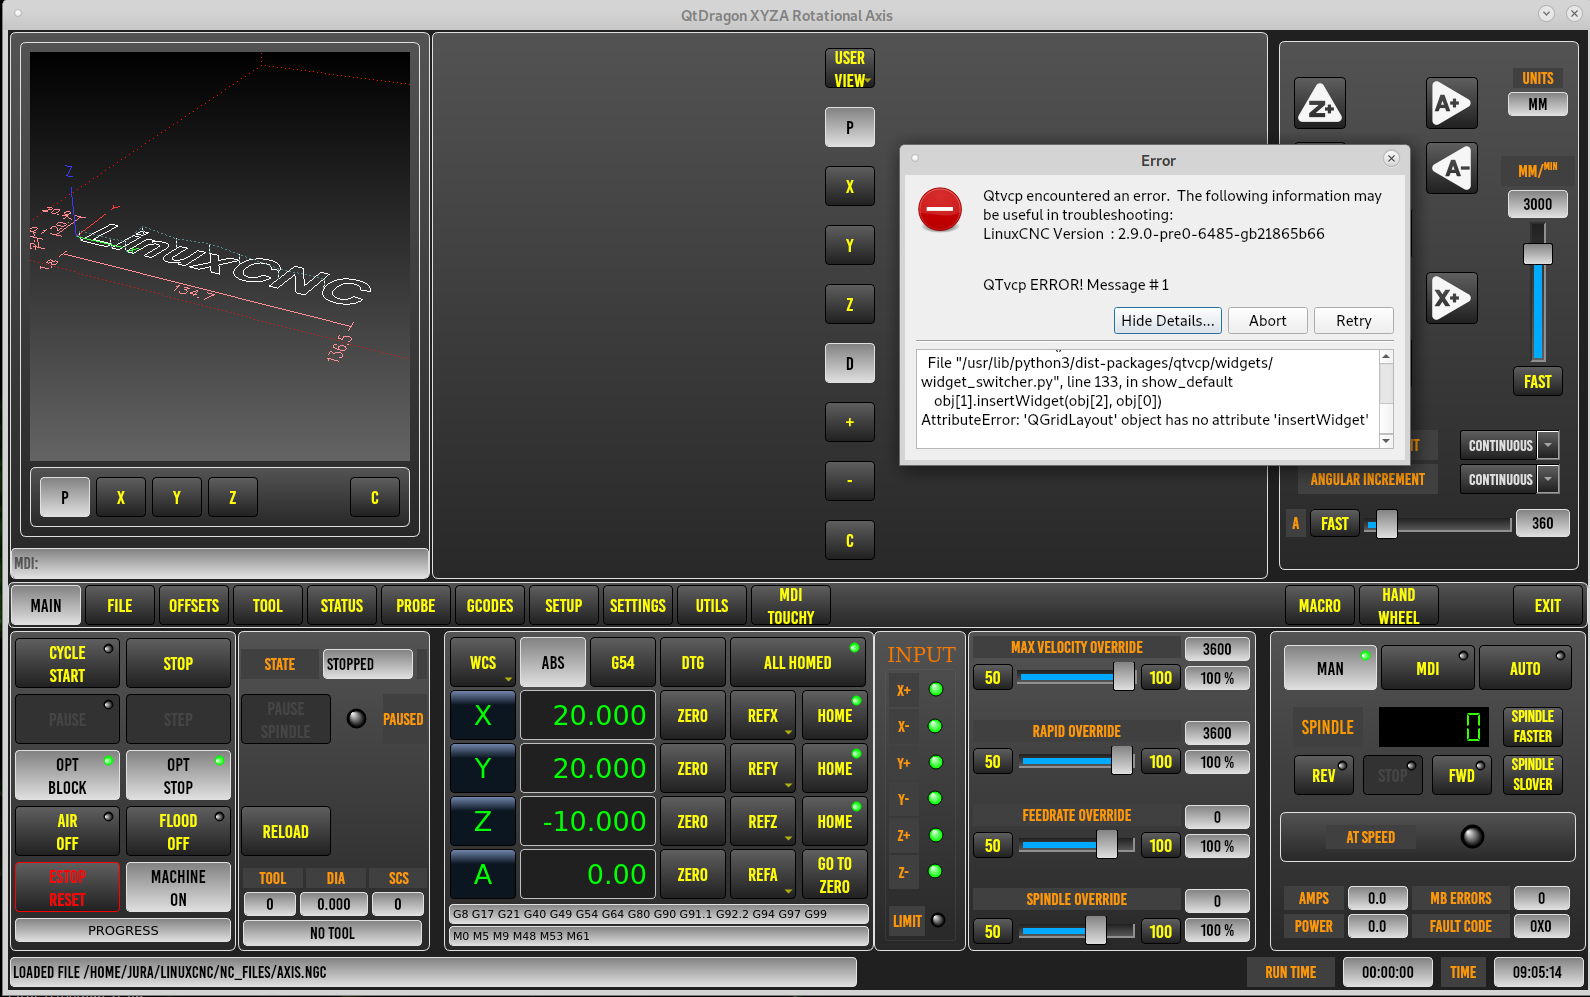The image size is (1590, 997).
Task: Open WCS dropdown menu
Action: click(x=483, y=662)
